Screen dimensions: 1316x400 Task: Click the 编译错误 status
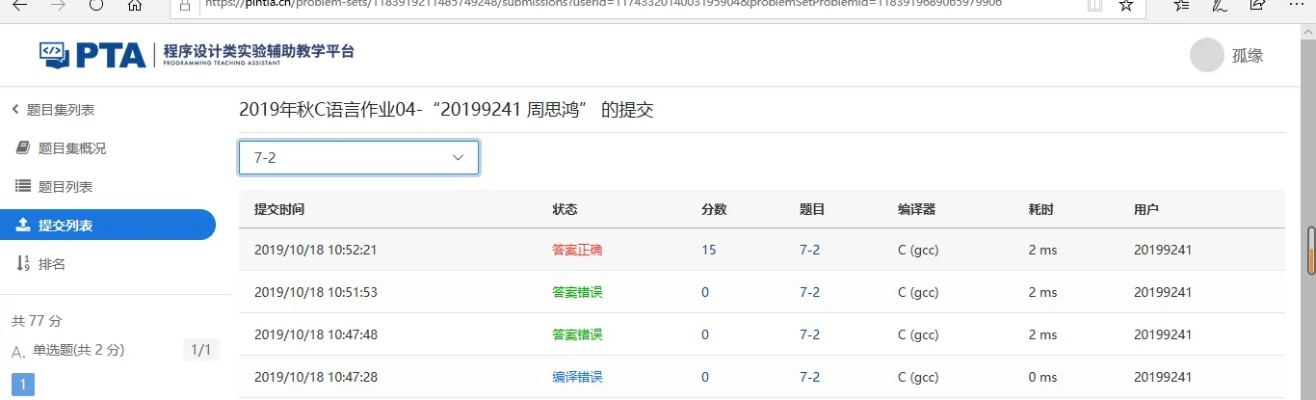click(x=577, y=377)
